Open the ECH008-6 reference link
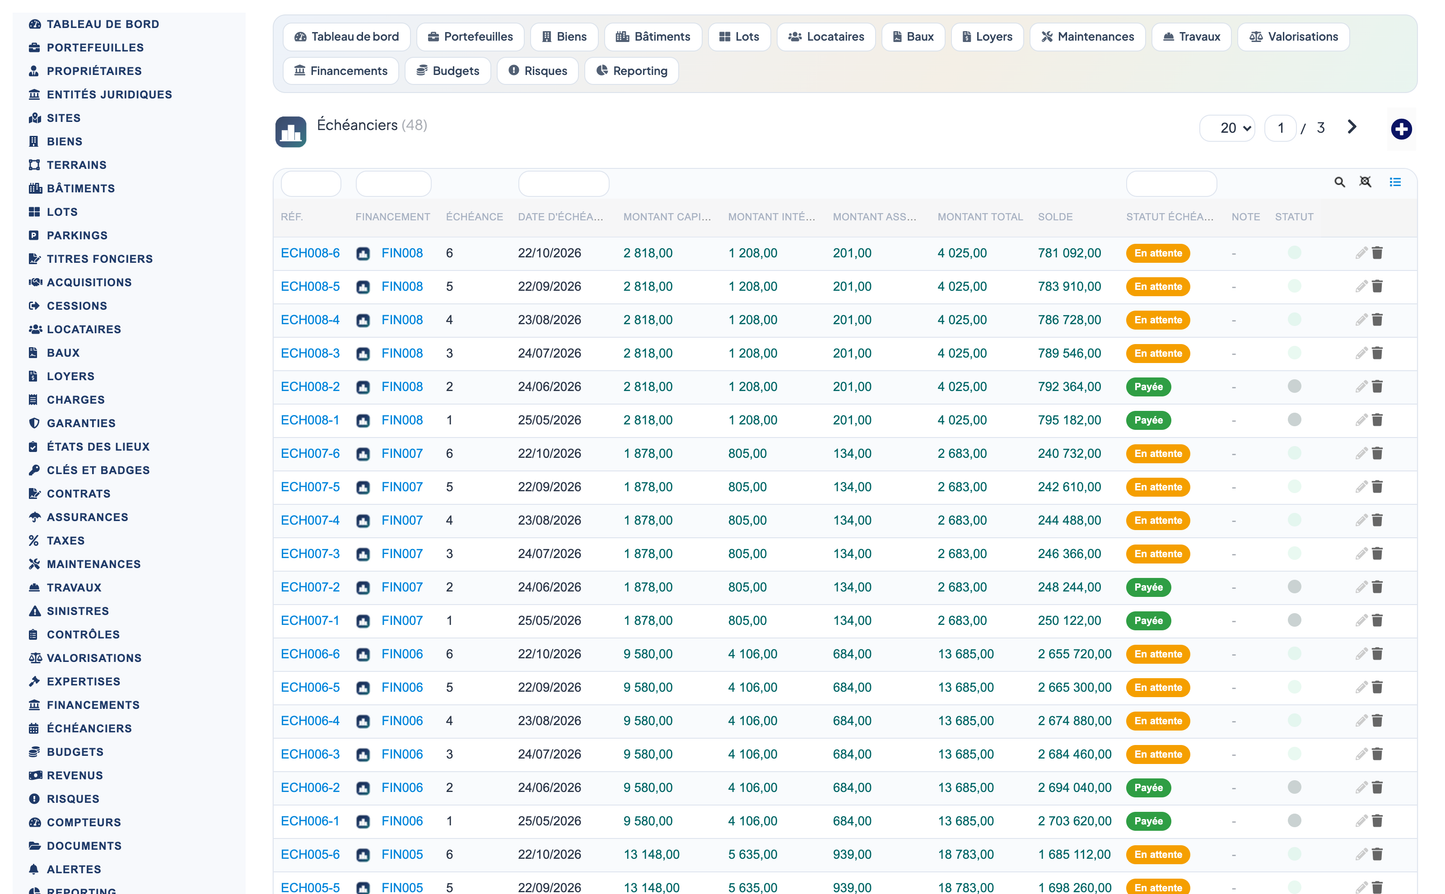1445x894 pixels. tap(310, 254)
